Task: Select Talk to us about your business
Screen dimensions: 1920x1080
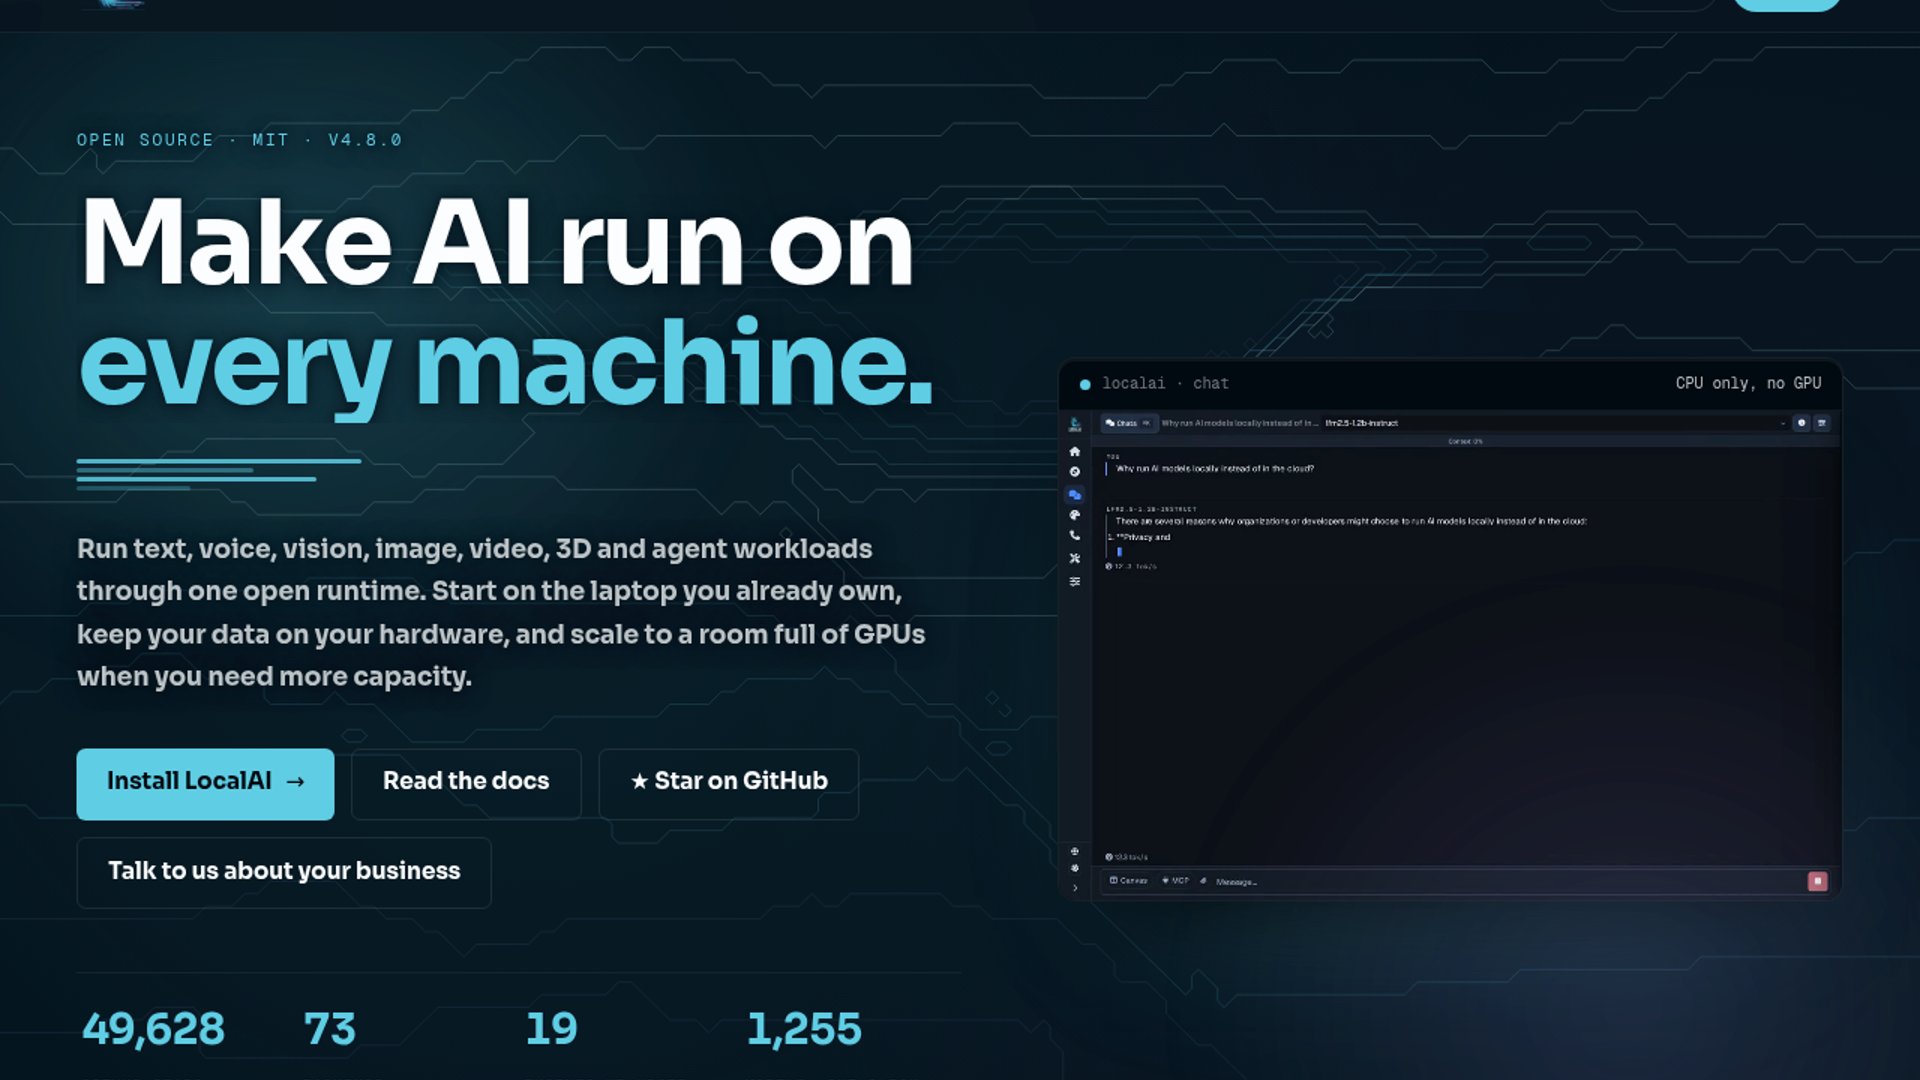Action: tap(284, 872)
